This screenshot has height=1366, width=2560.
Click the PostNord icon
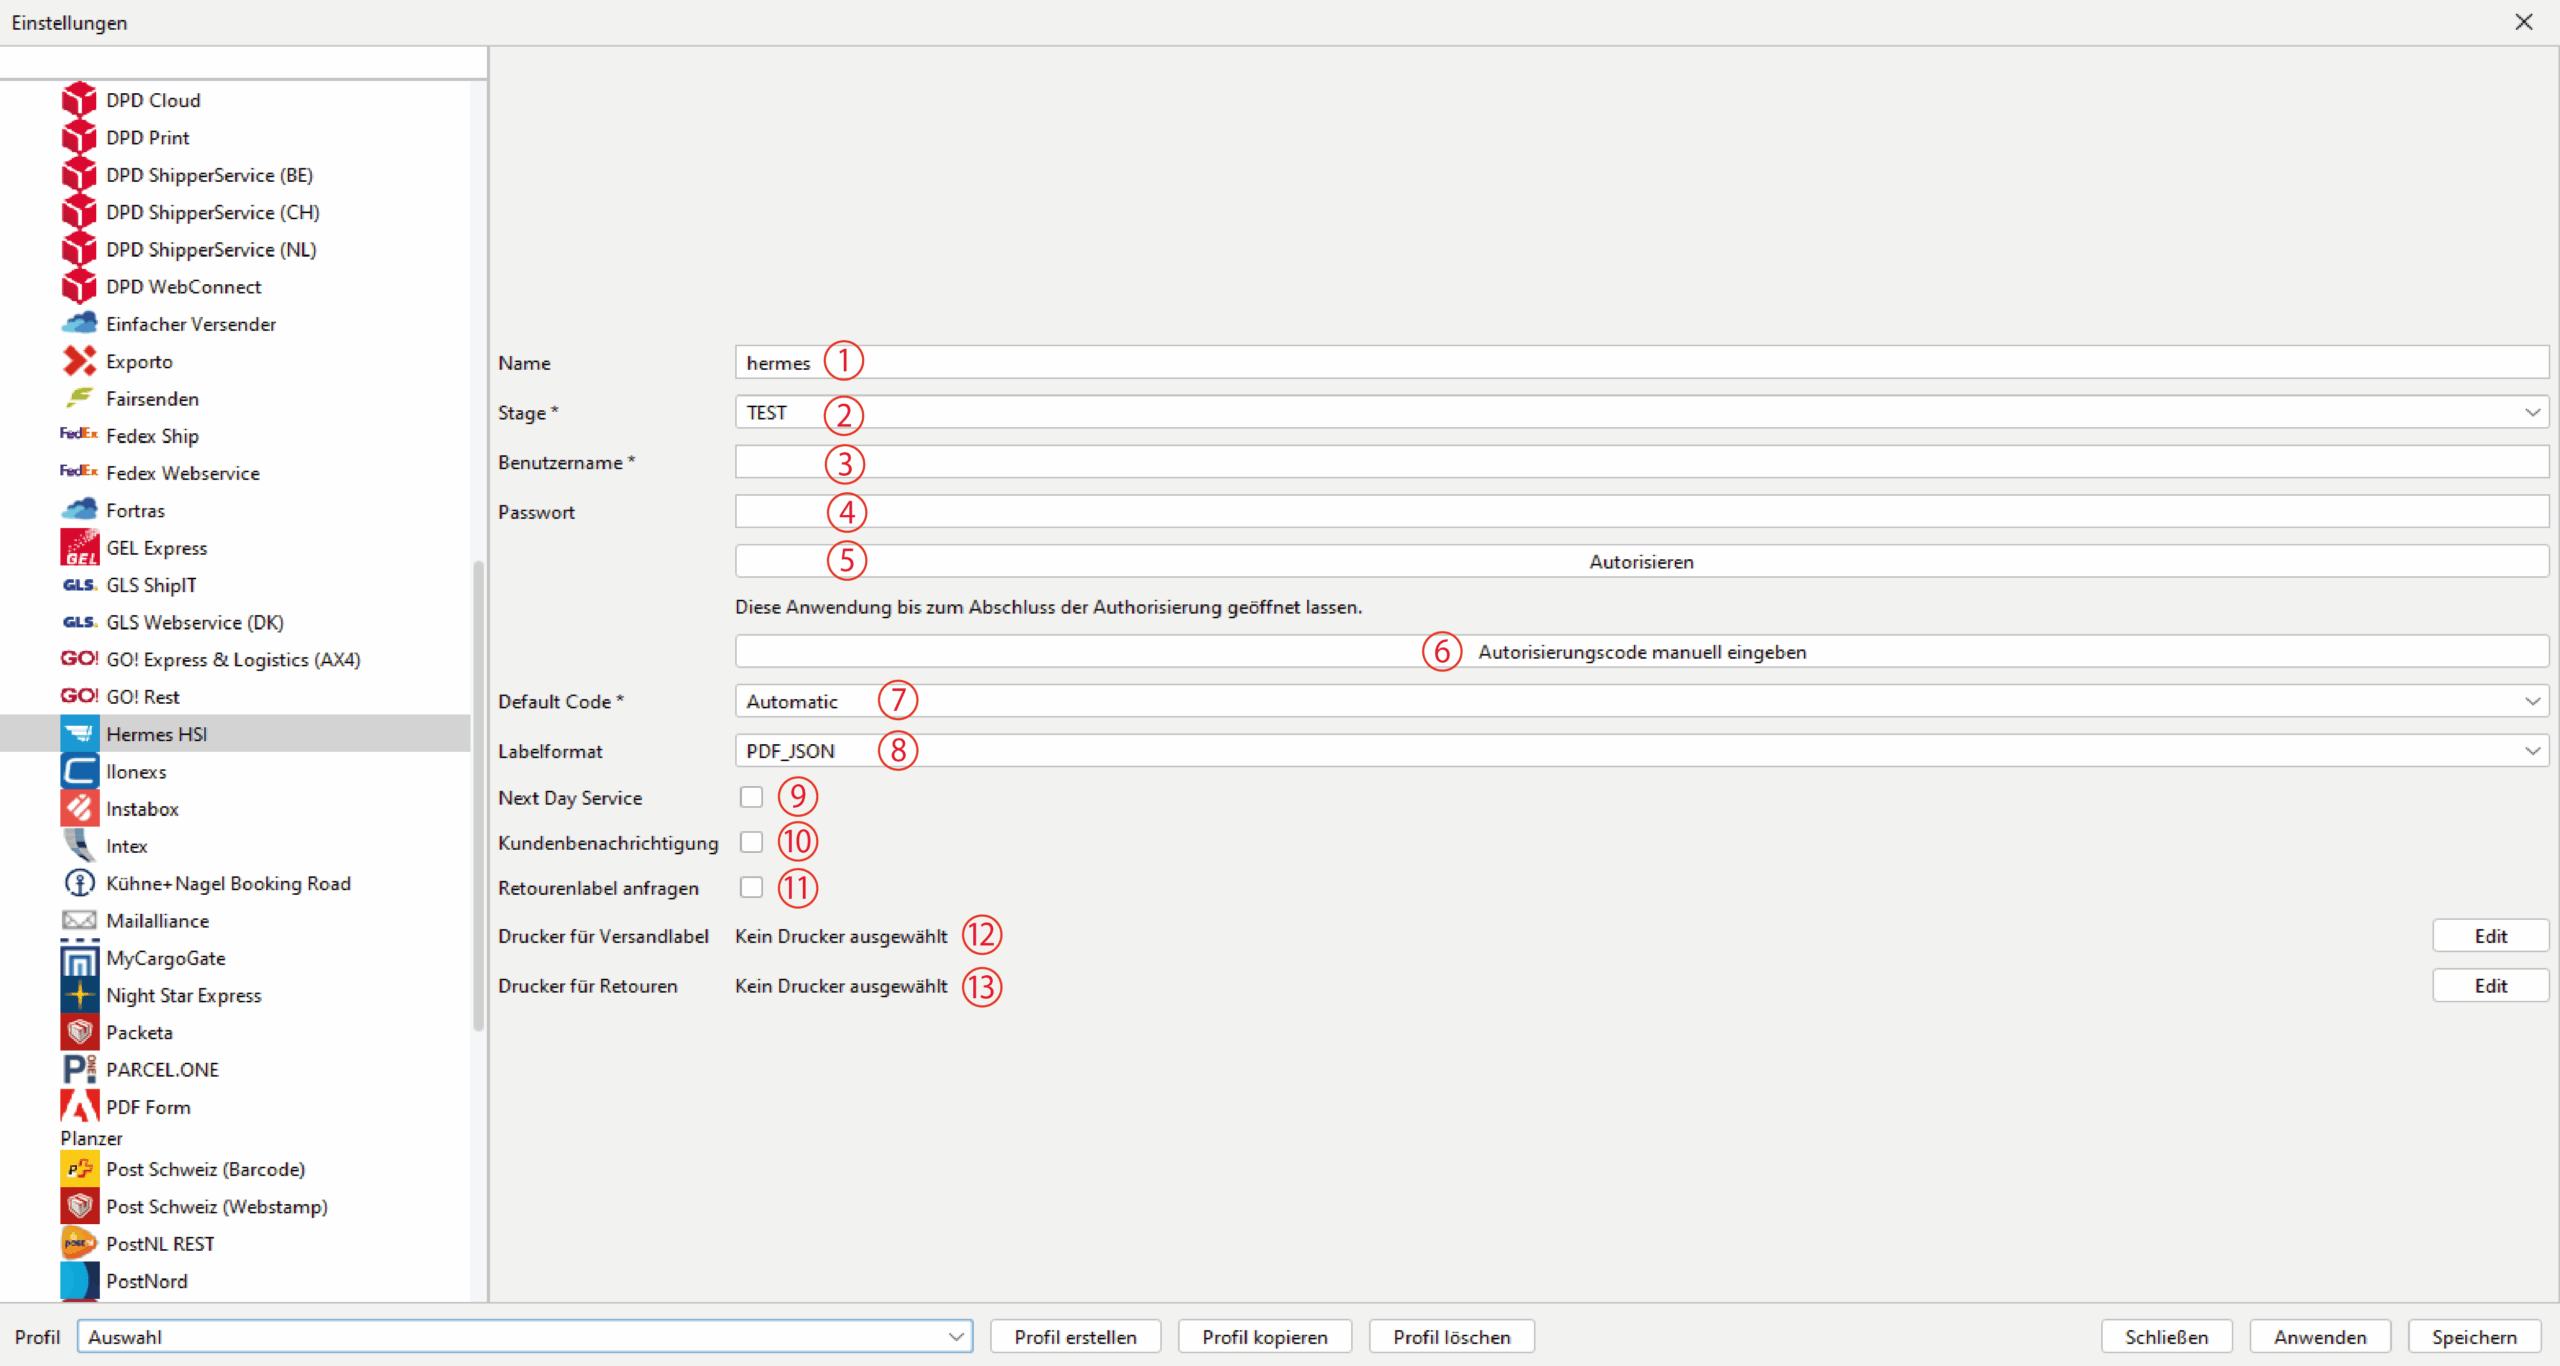pos(79,1281)
